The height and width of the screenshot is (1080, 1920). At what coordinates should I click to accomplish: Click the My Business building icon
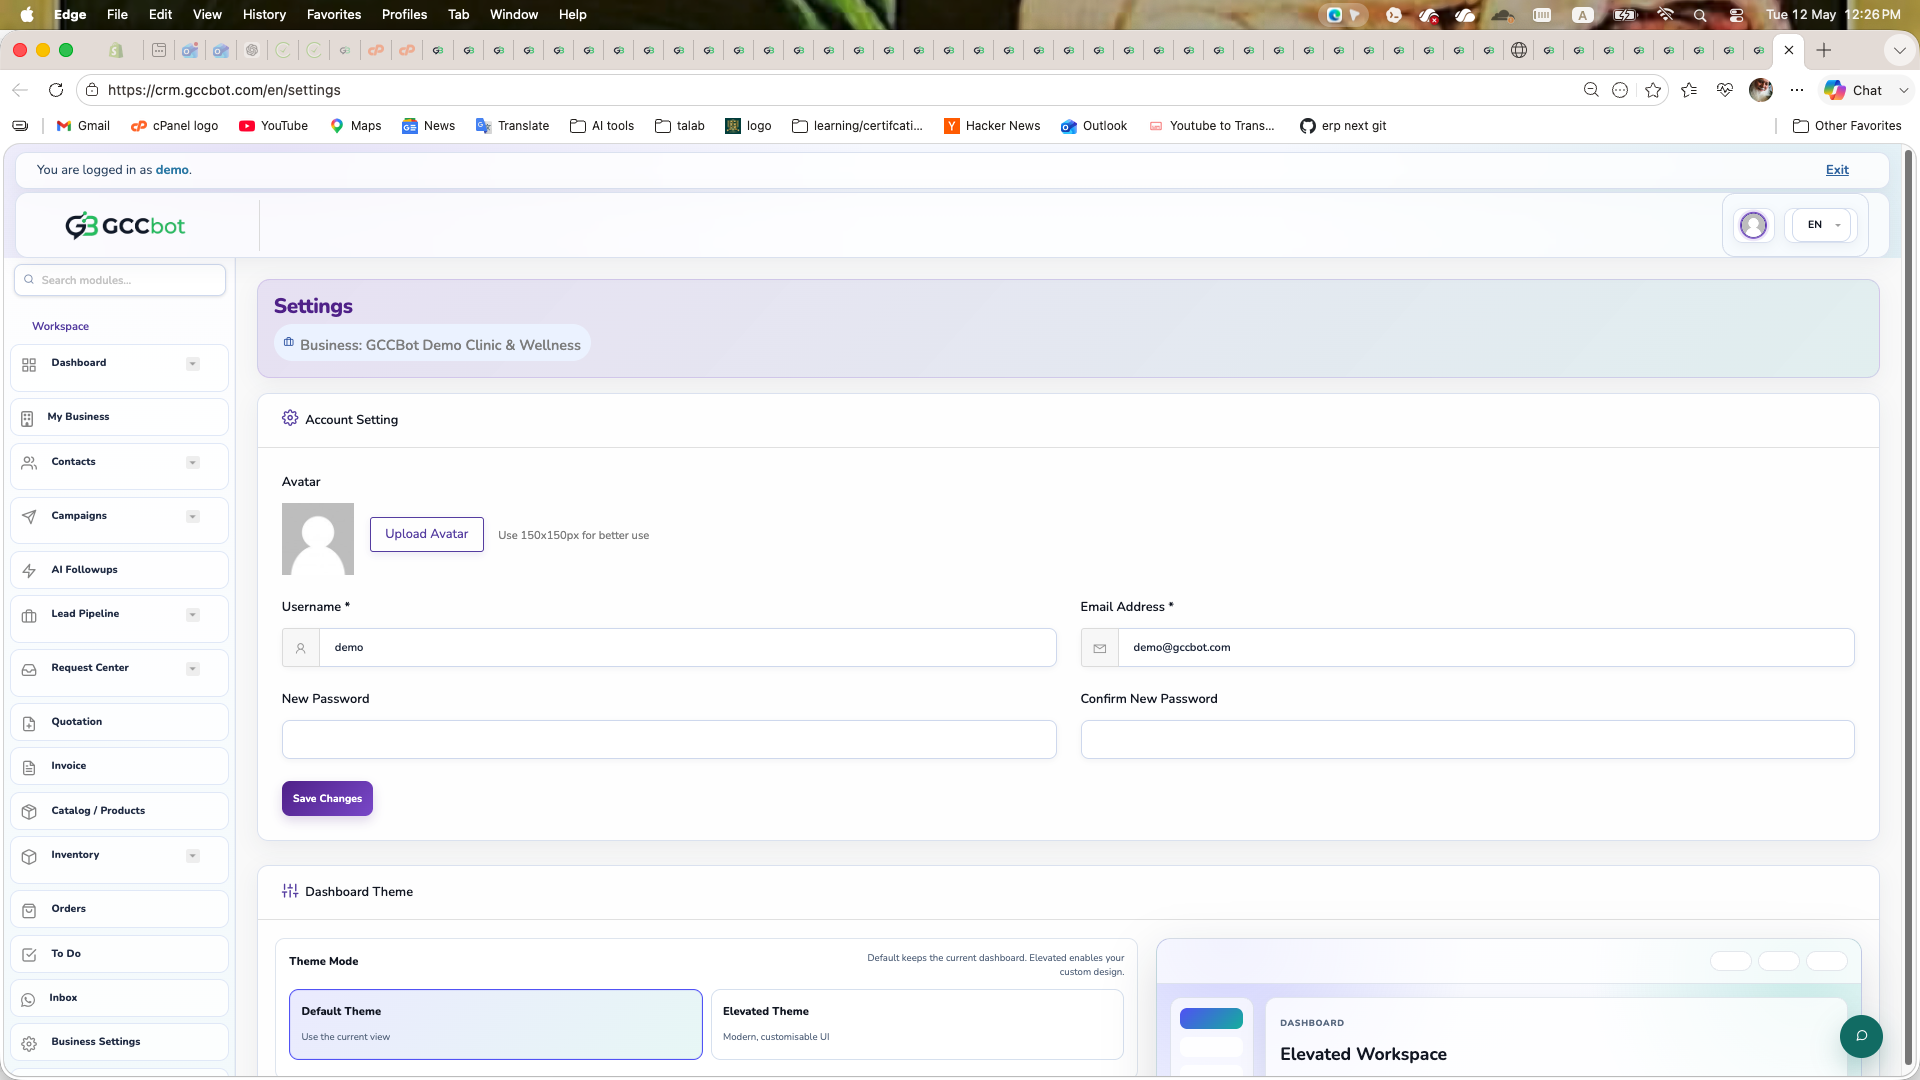coord(27,418)
